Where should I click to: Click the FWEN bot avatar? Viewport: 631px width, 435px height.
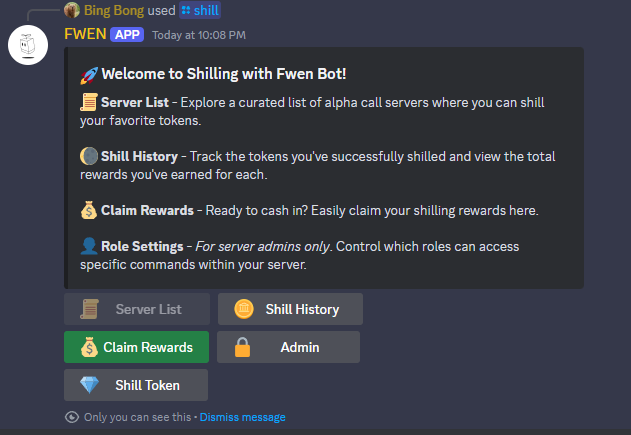29,46
